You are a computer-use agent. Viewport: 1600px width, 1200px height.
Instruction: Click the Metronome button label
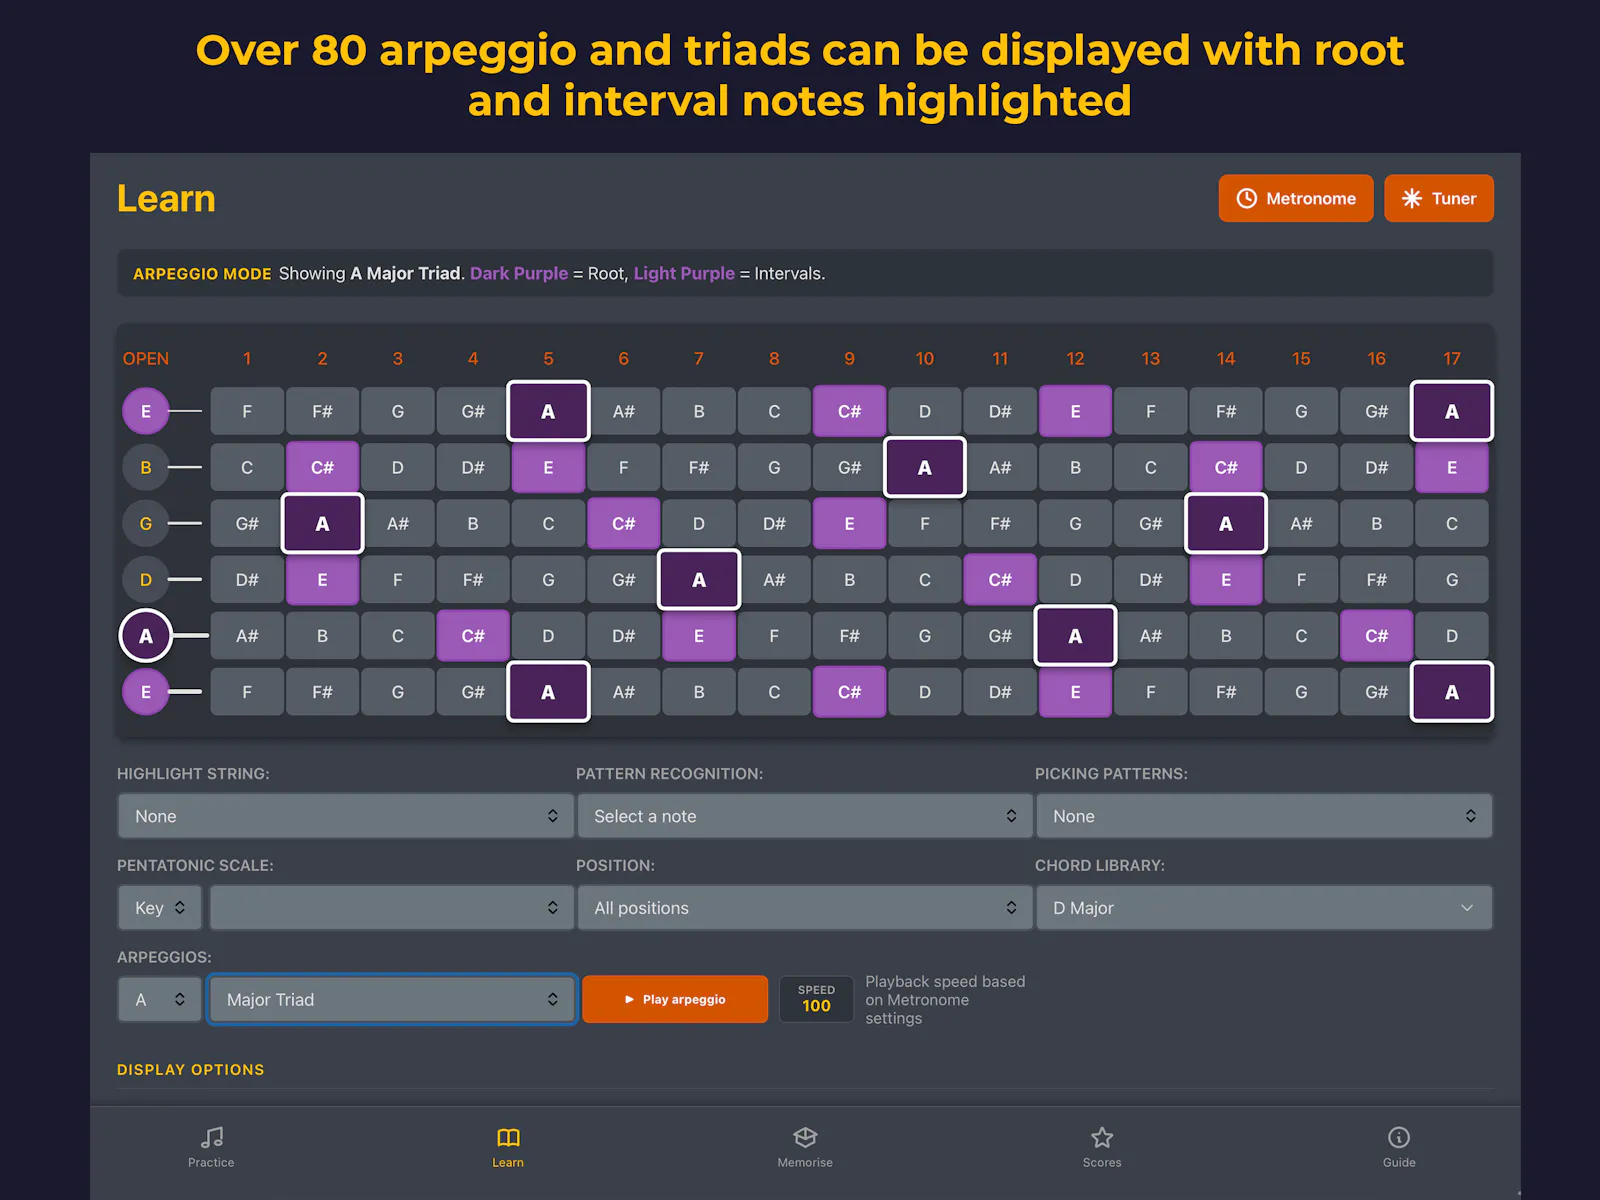click(x=1311, y=198)
